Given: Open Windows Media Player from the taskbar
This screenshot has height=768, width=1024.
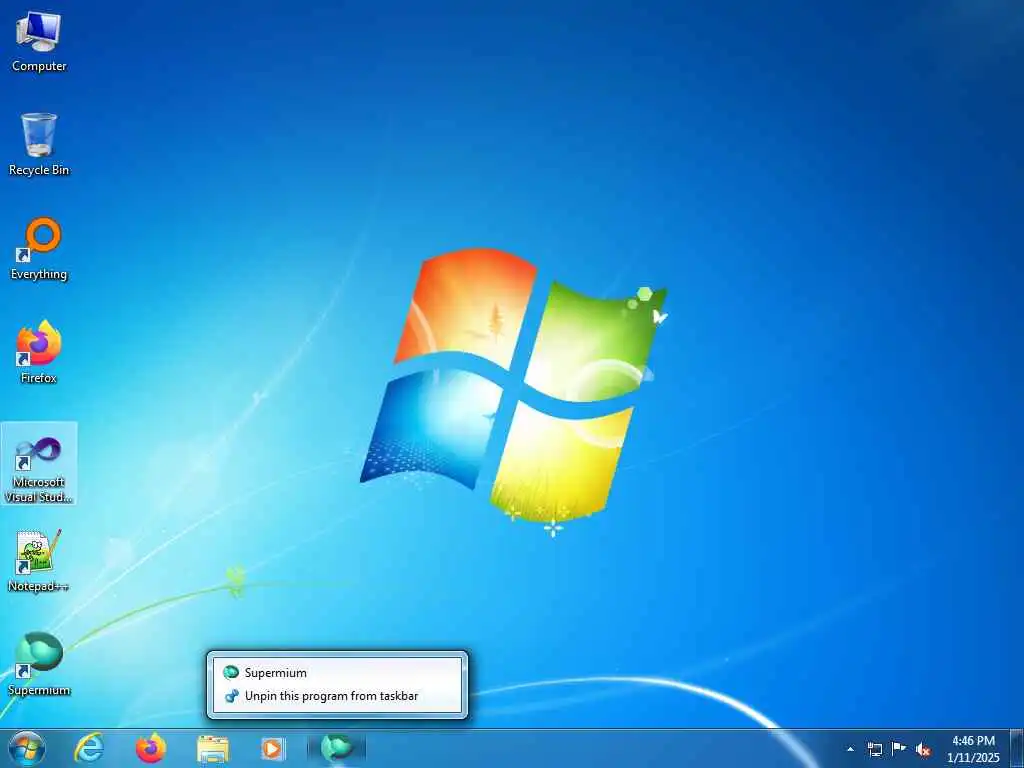Looking at the screenshot, I should click(x=272, y=748).
